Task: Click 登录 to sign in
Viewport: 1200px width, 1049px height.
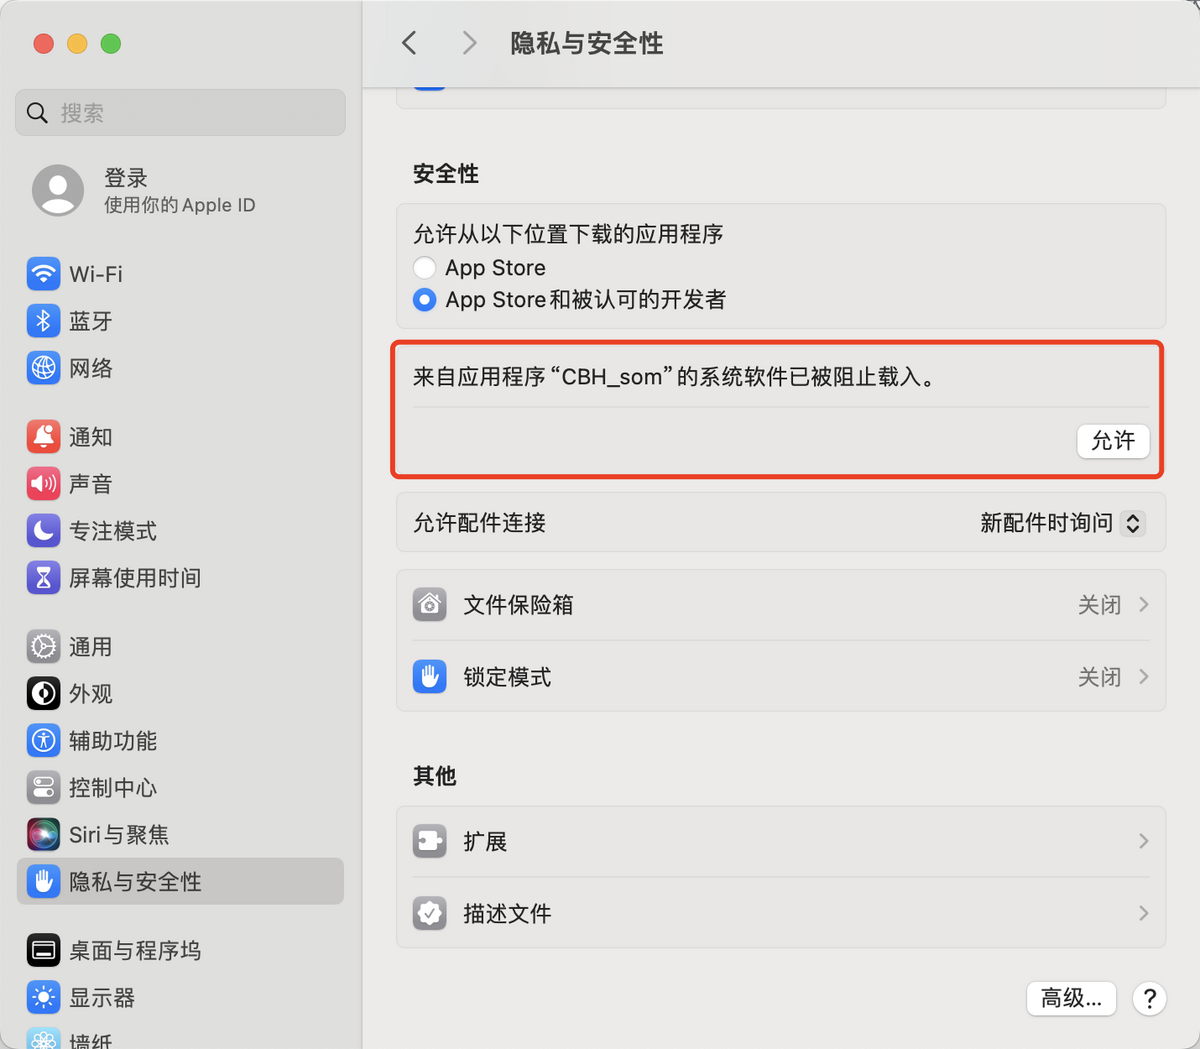Action: click(126, 178)
